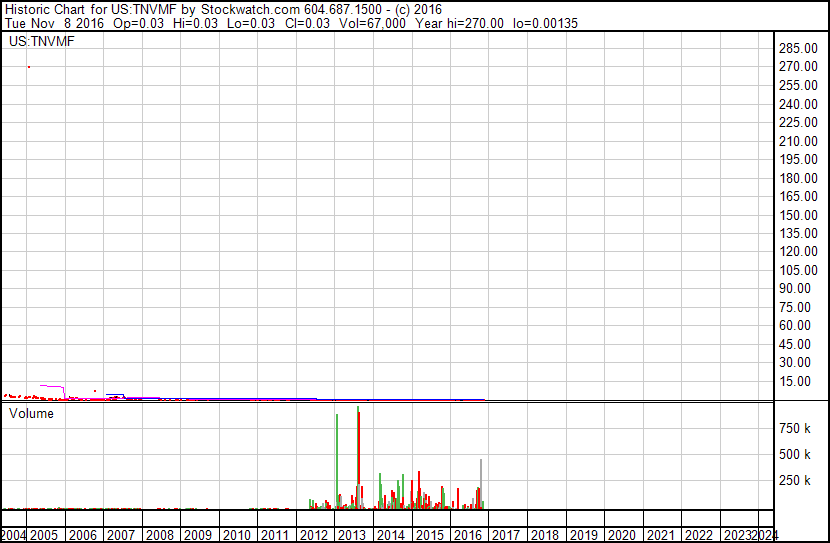Click the 2010 year label
830x543 pixels.
tap(237, 535)
